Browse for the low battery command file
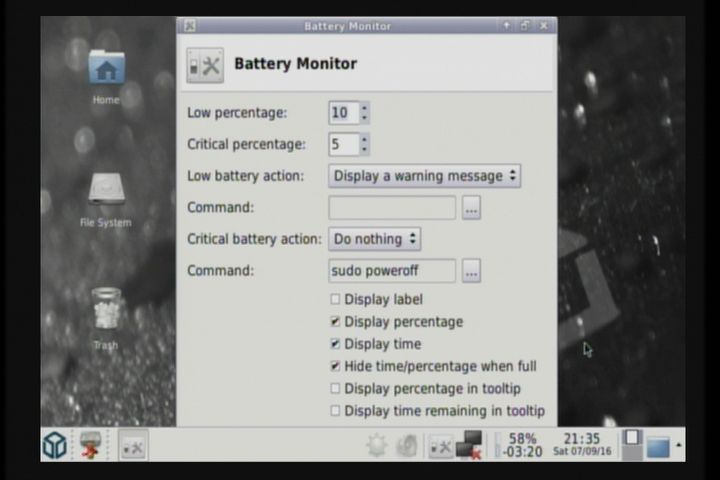Image resolution: width=720 pixels, height=480 pixels. (x=471, y=208)
